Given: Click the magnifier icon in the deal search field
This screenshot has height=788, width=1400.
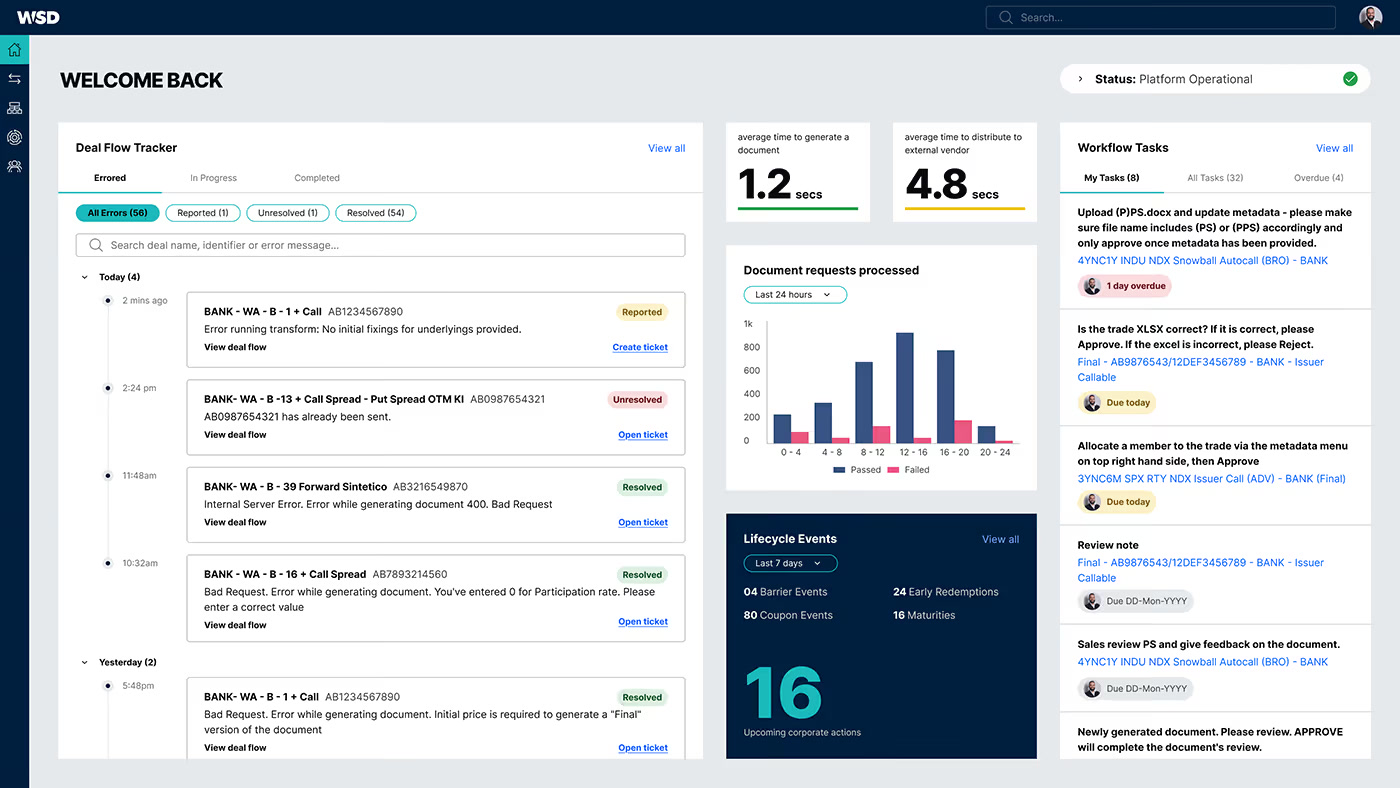Looking at the screenshot, I should click(96, 245).
